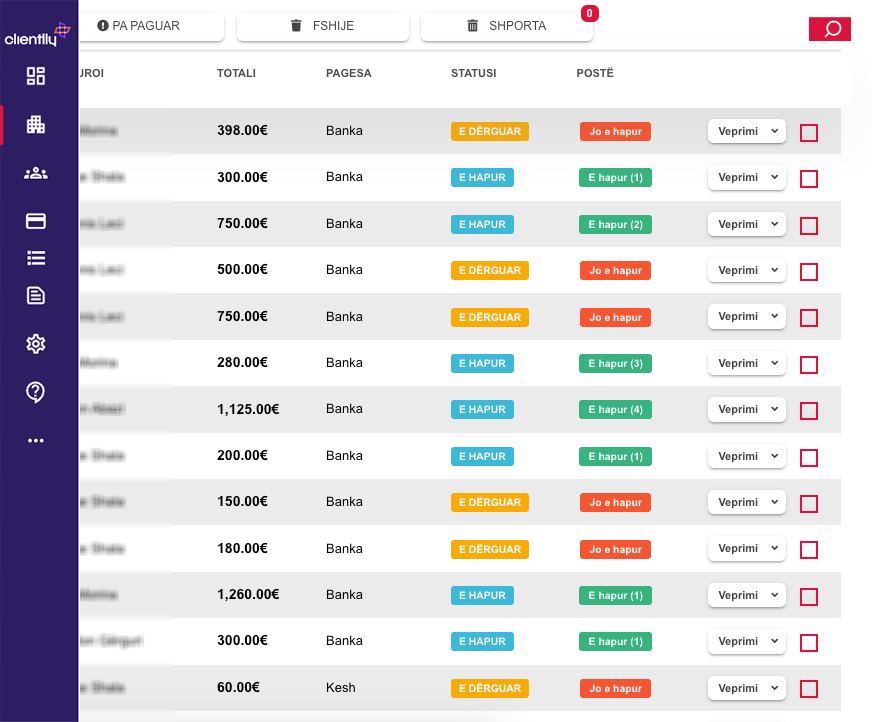Open the SHPORTA basket button
872x722 pixels.
tap(507, 26)
